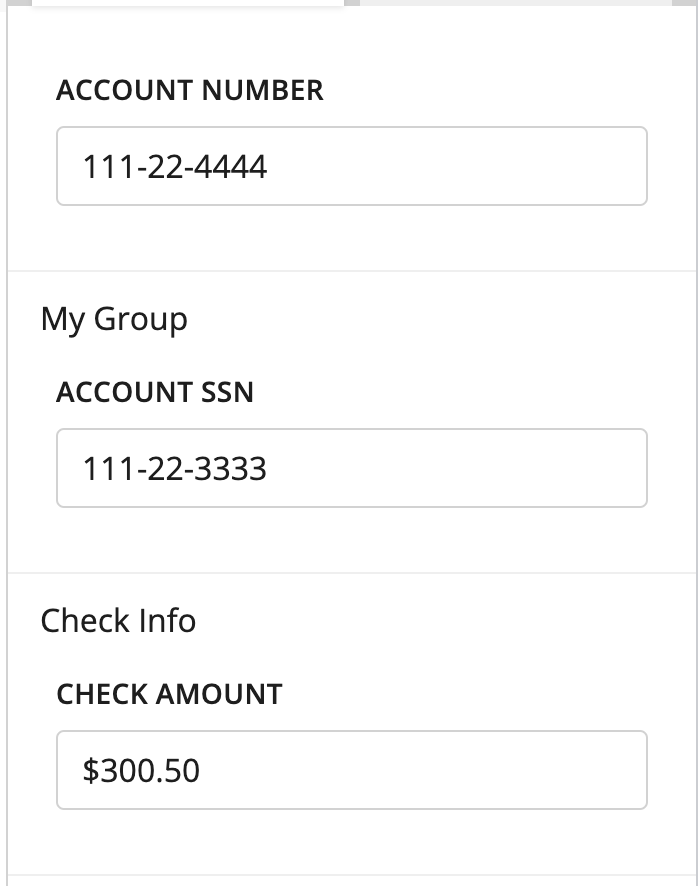The height and width of the screenshot is (886, 698).
Task: Select the My Group section heading
Action: pos(114,319)
